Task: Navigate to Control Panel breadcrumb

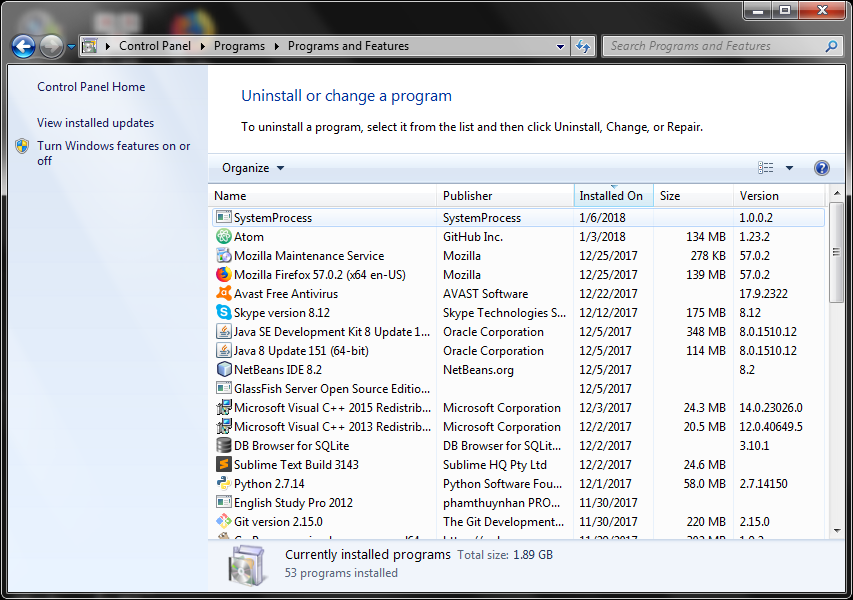Action: 155,46
